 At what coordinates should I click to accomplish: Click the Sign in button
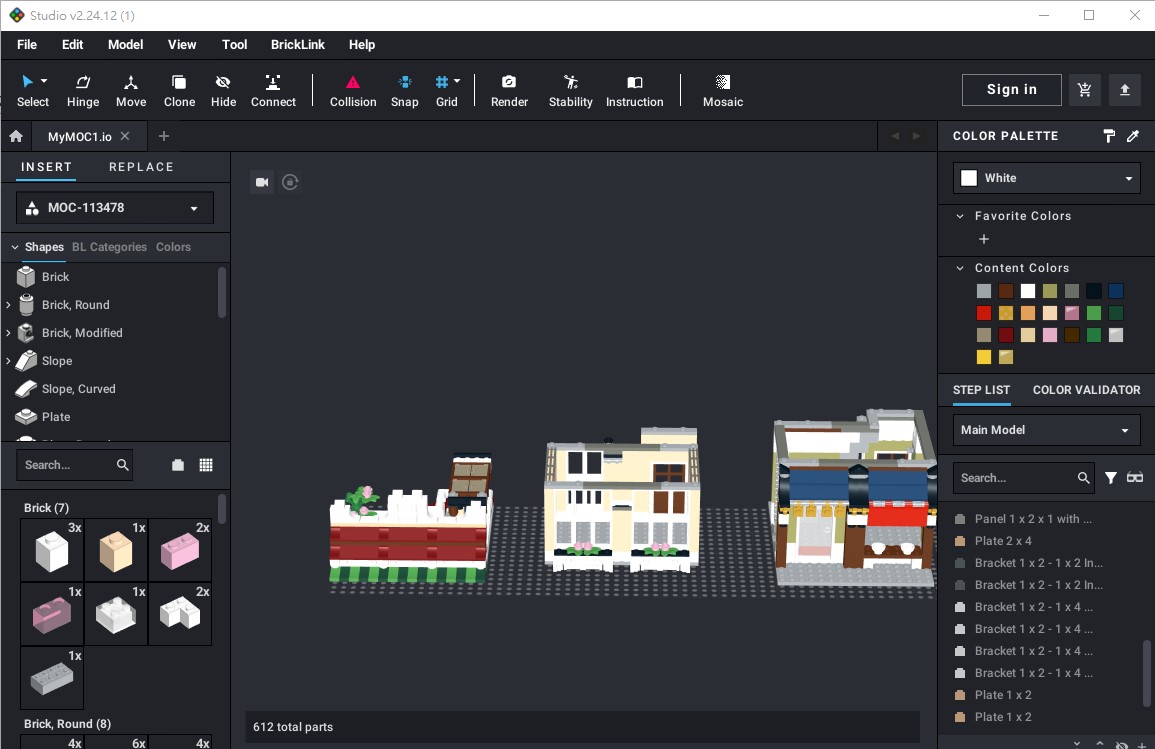pyautogui.click(x=1011, y=90)
